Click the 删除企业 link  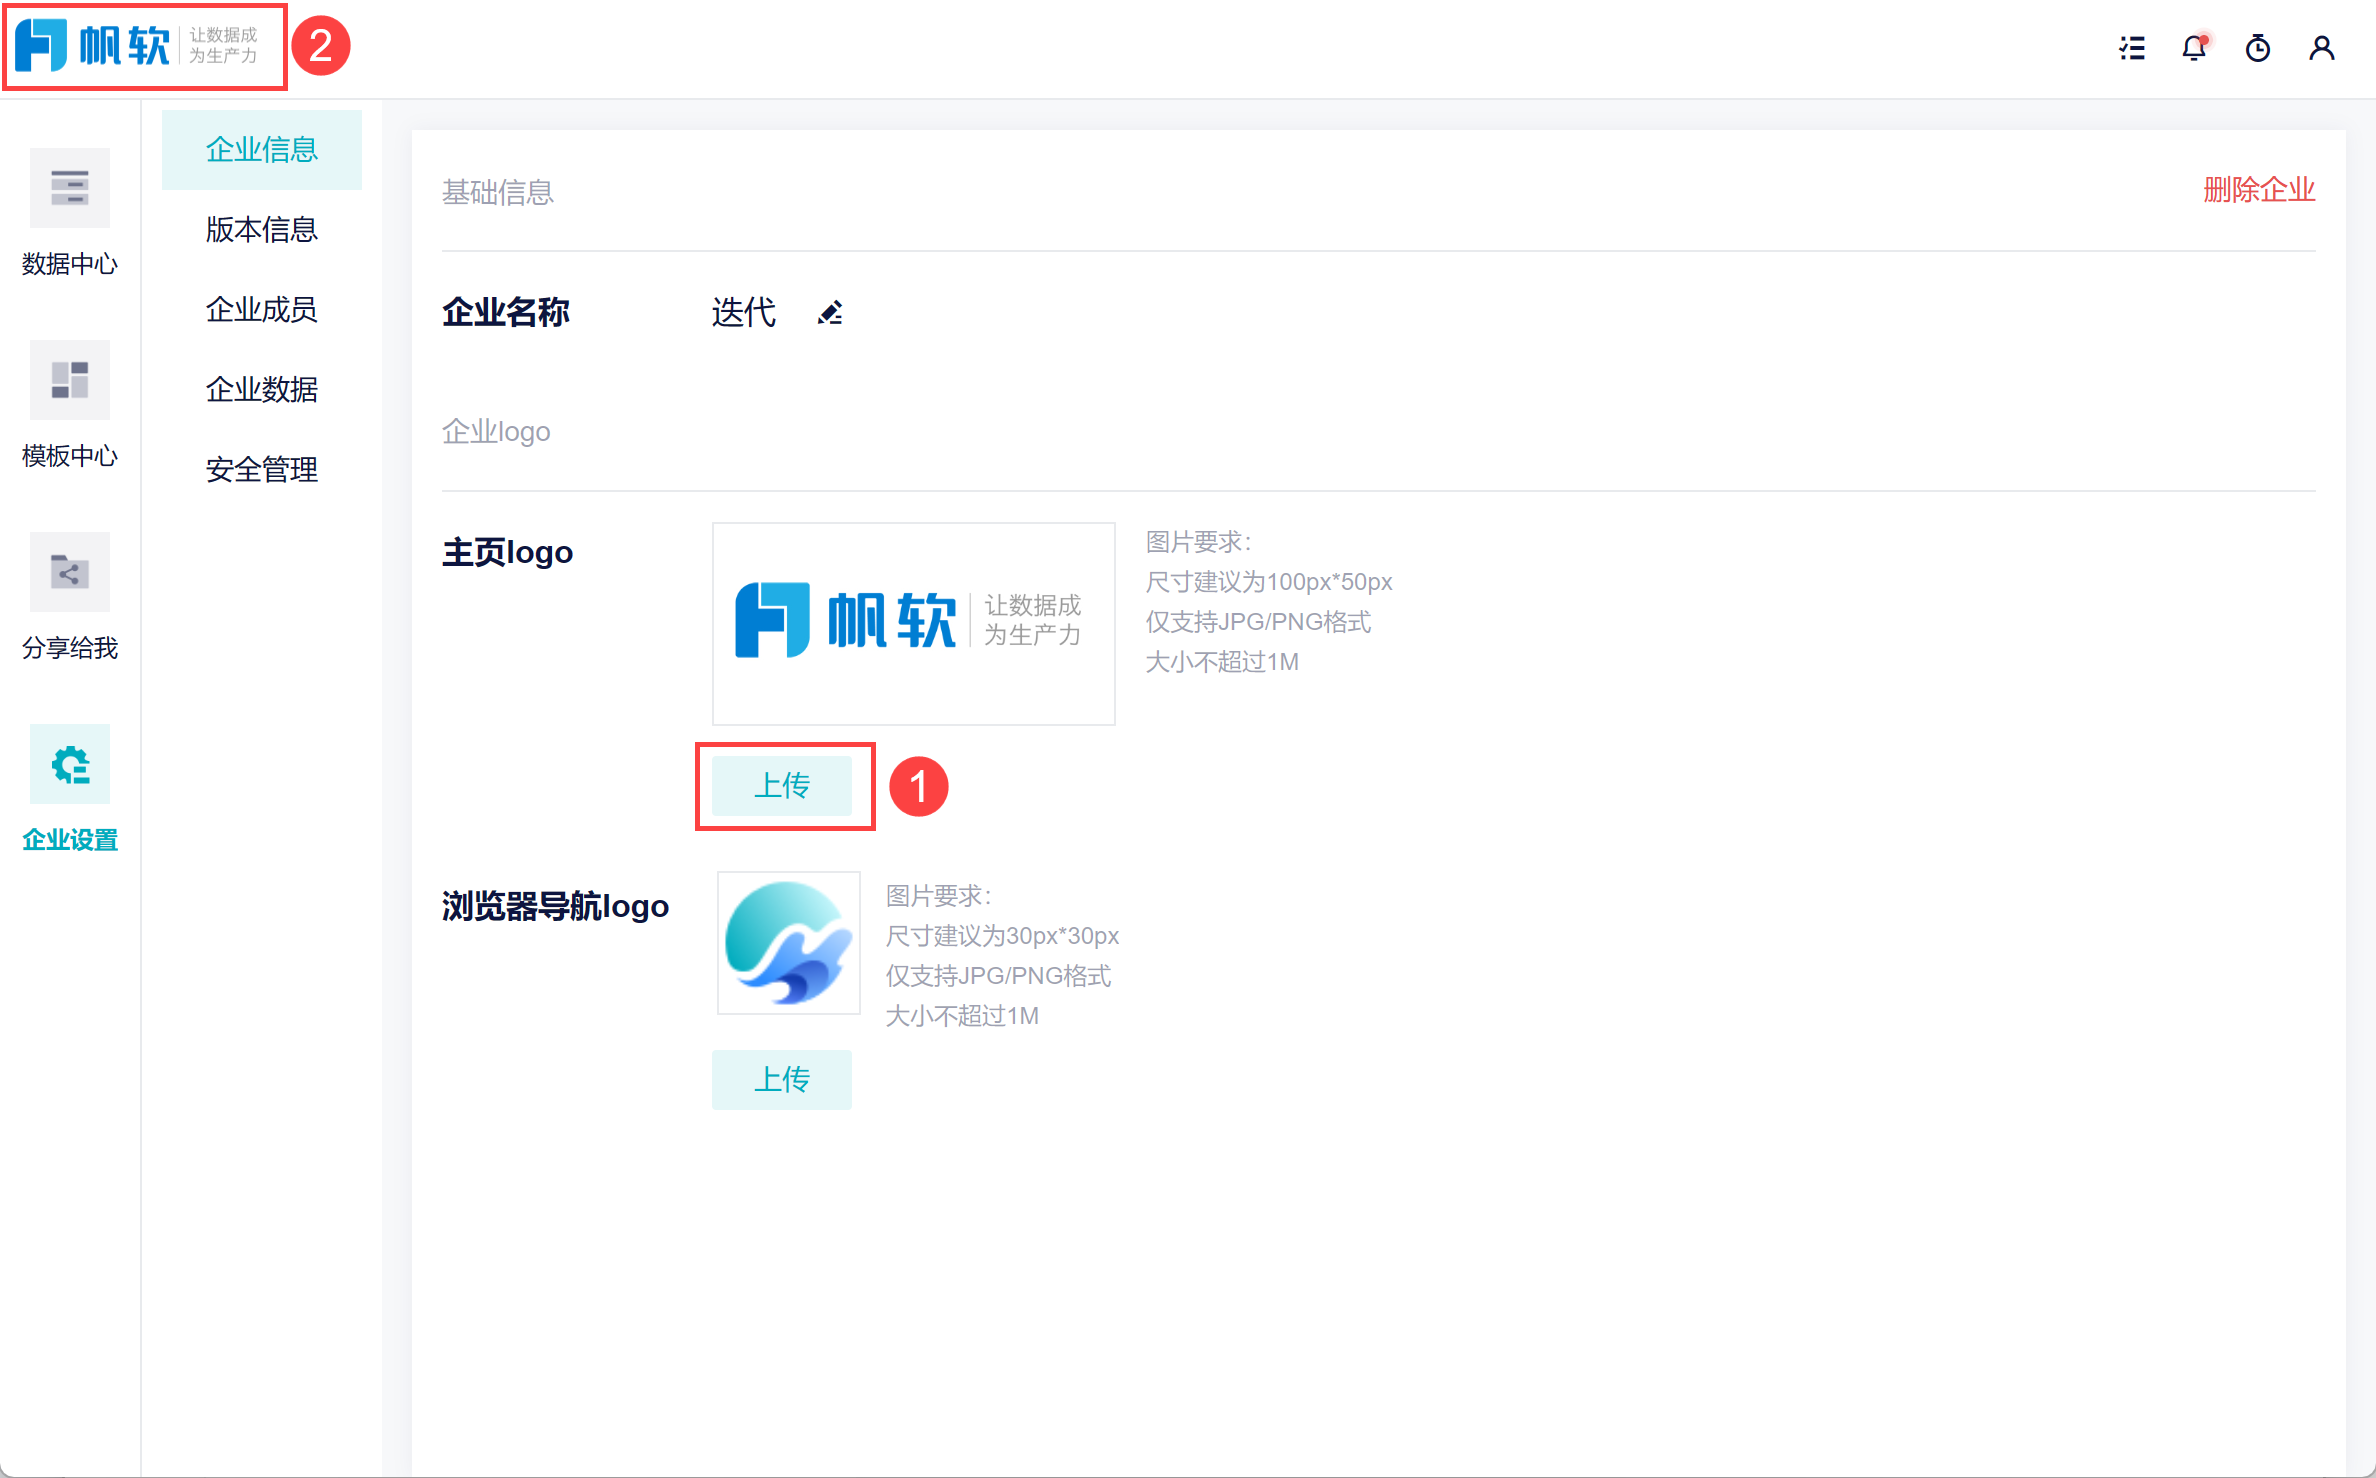(2258, 190)
